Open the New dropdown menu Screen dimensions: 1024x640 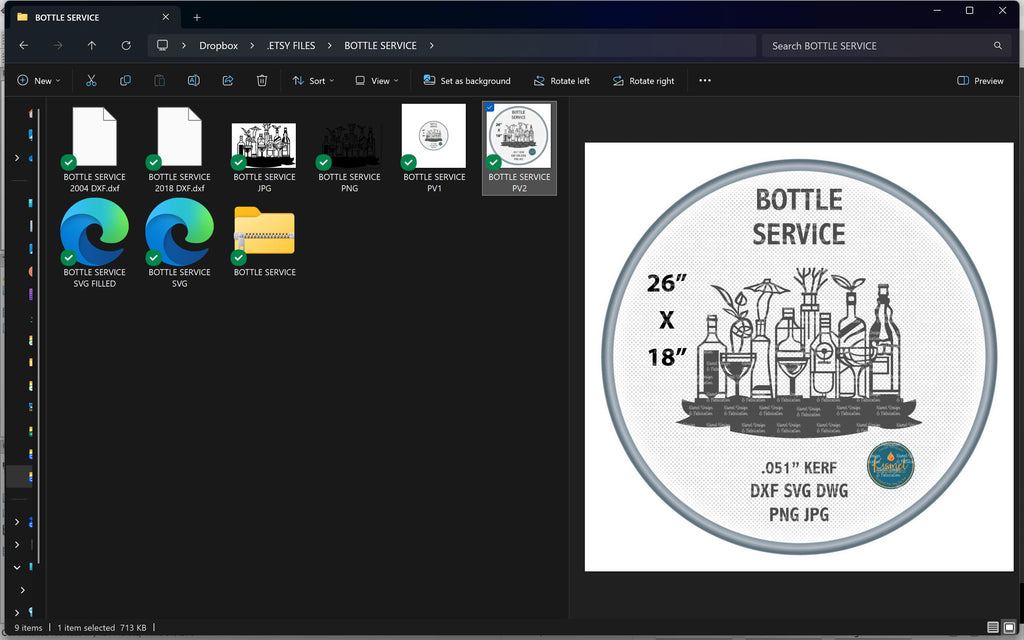[x=39, y=80]
